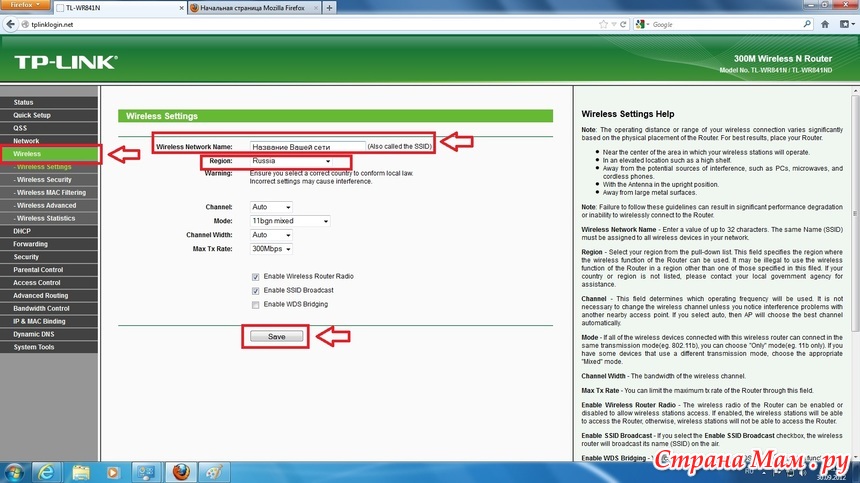Open IP & MAC Binding in sidebar
The image size is (860, 483).
(49, 321)
